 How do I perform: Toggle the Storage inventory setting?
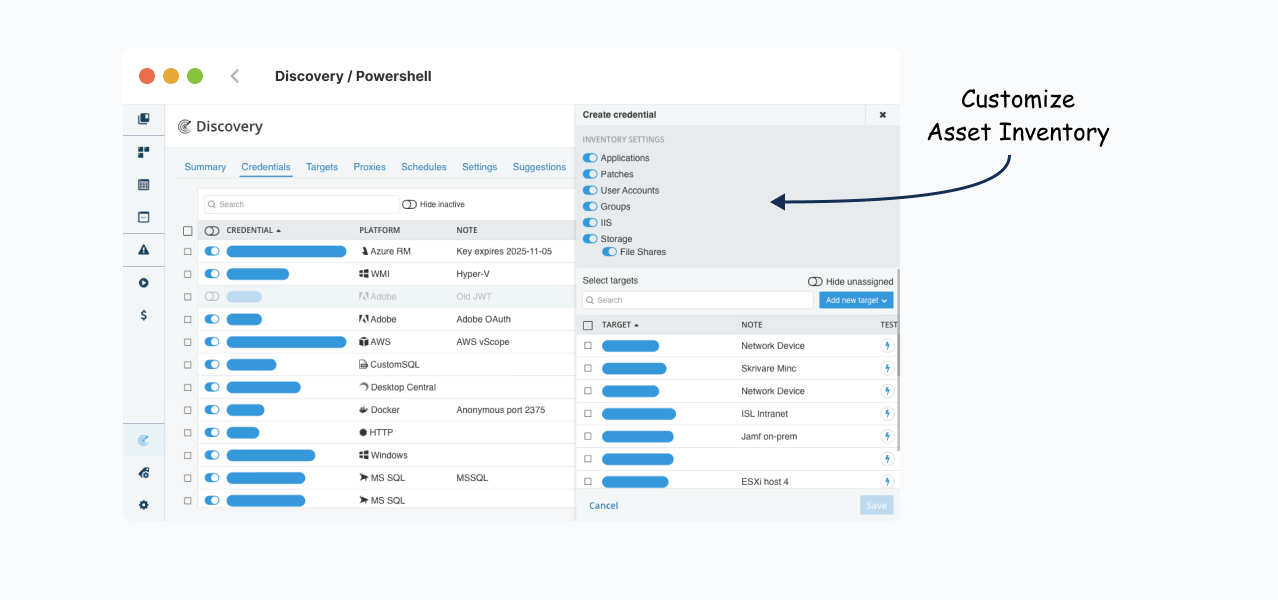click(x=590, y=239)
